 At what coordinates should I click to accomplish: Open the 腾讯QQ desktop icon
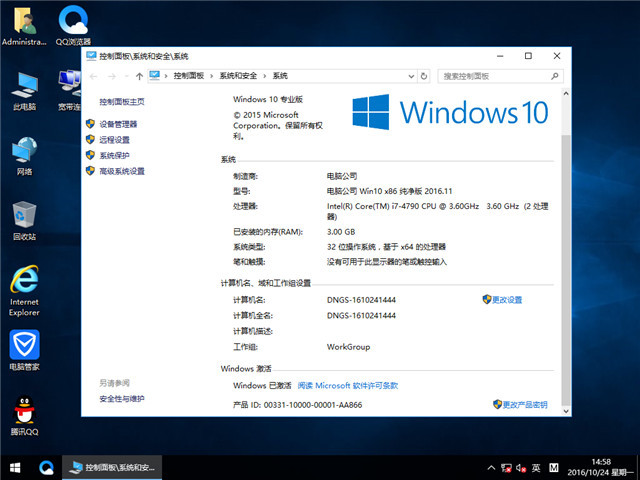25,414
